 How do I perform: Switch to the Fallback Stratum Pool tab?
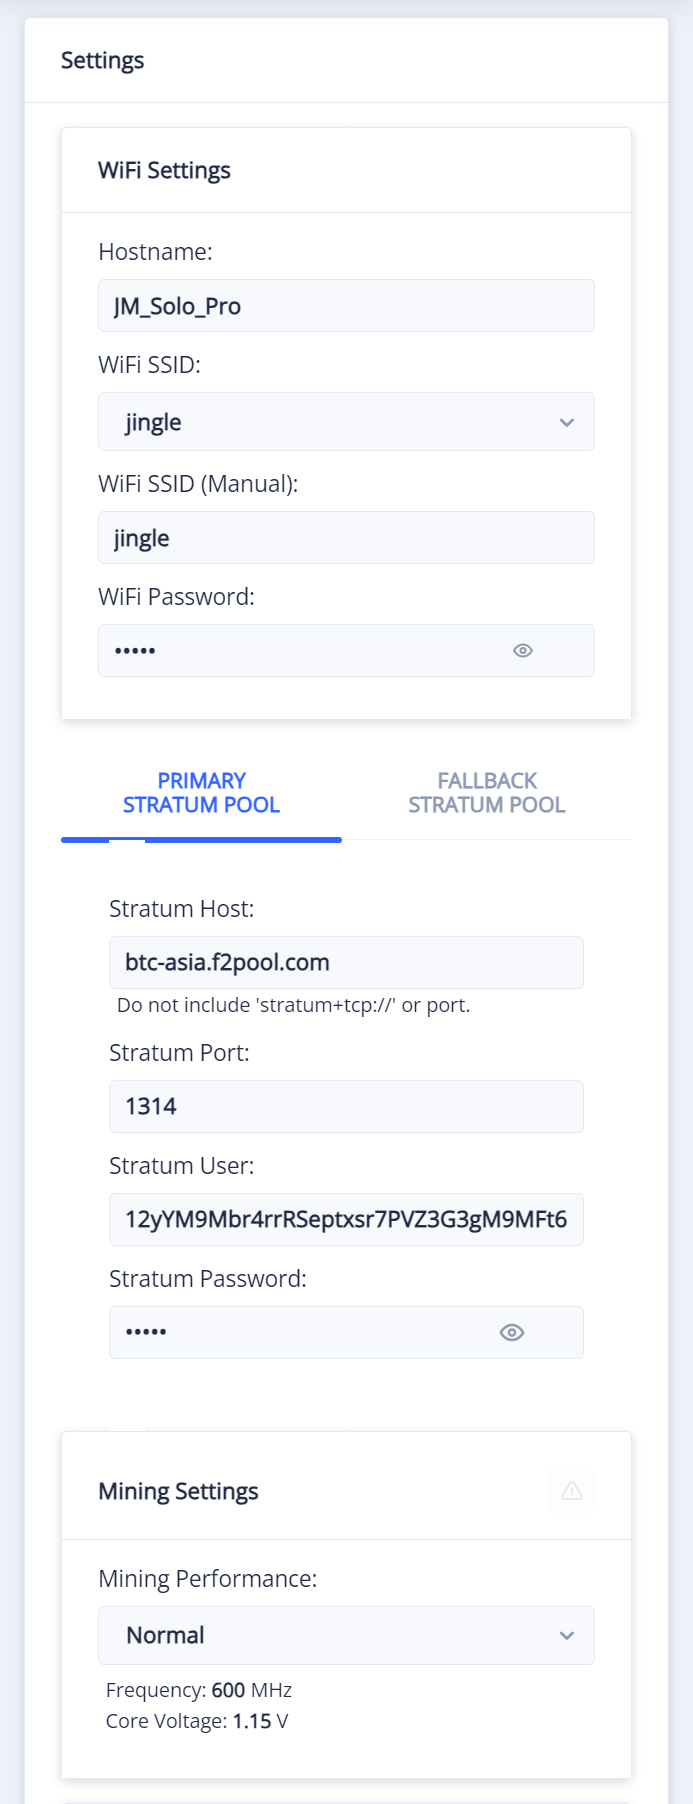[x=486, y=792]
